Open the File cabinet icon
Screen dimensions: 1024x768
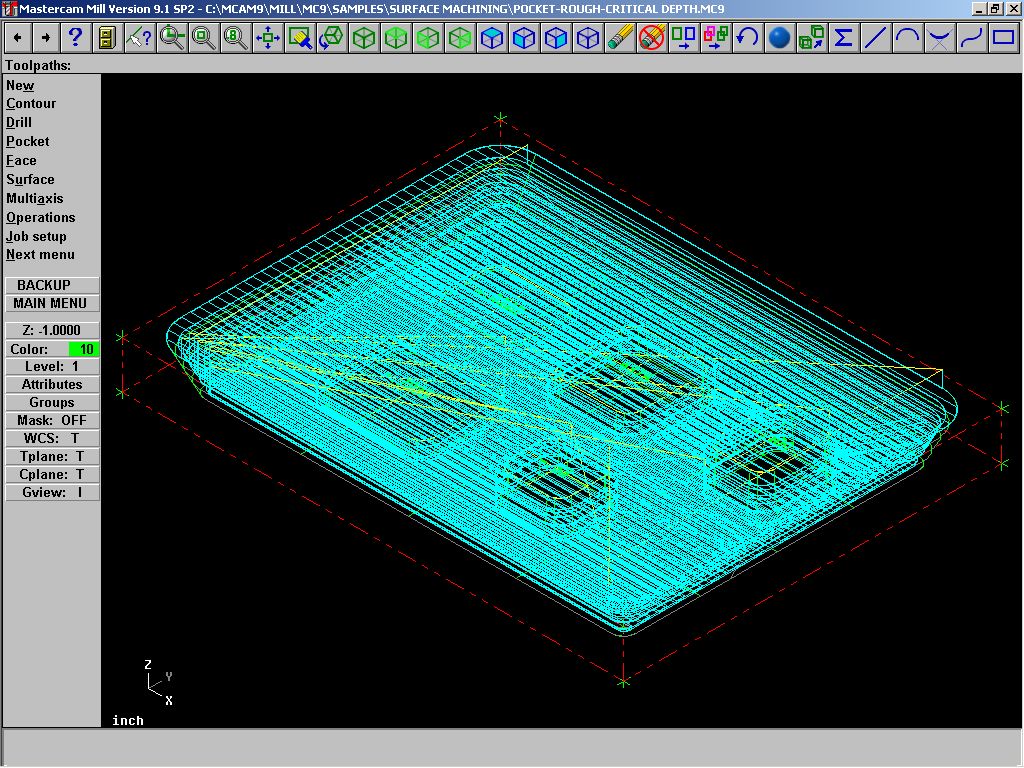click(107, 37)
